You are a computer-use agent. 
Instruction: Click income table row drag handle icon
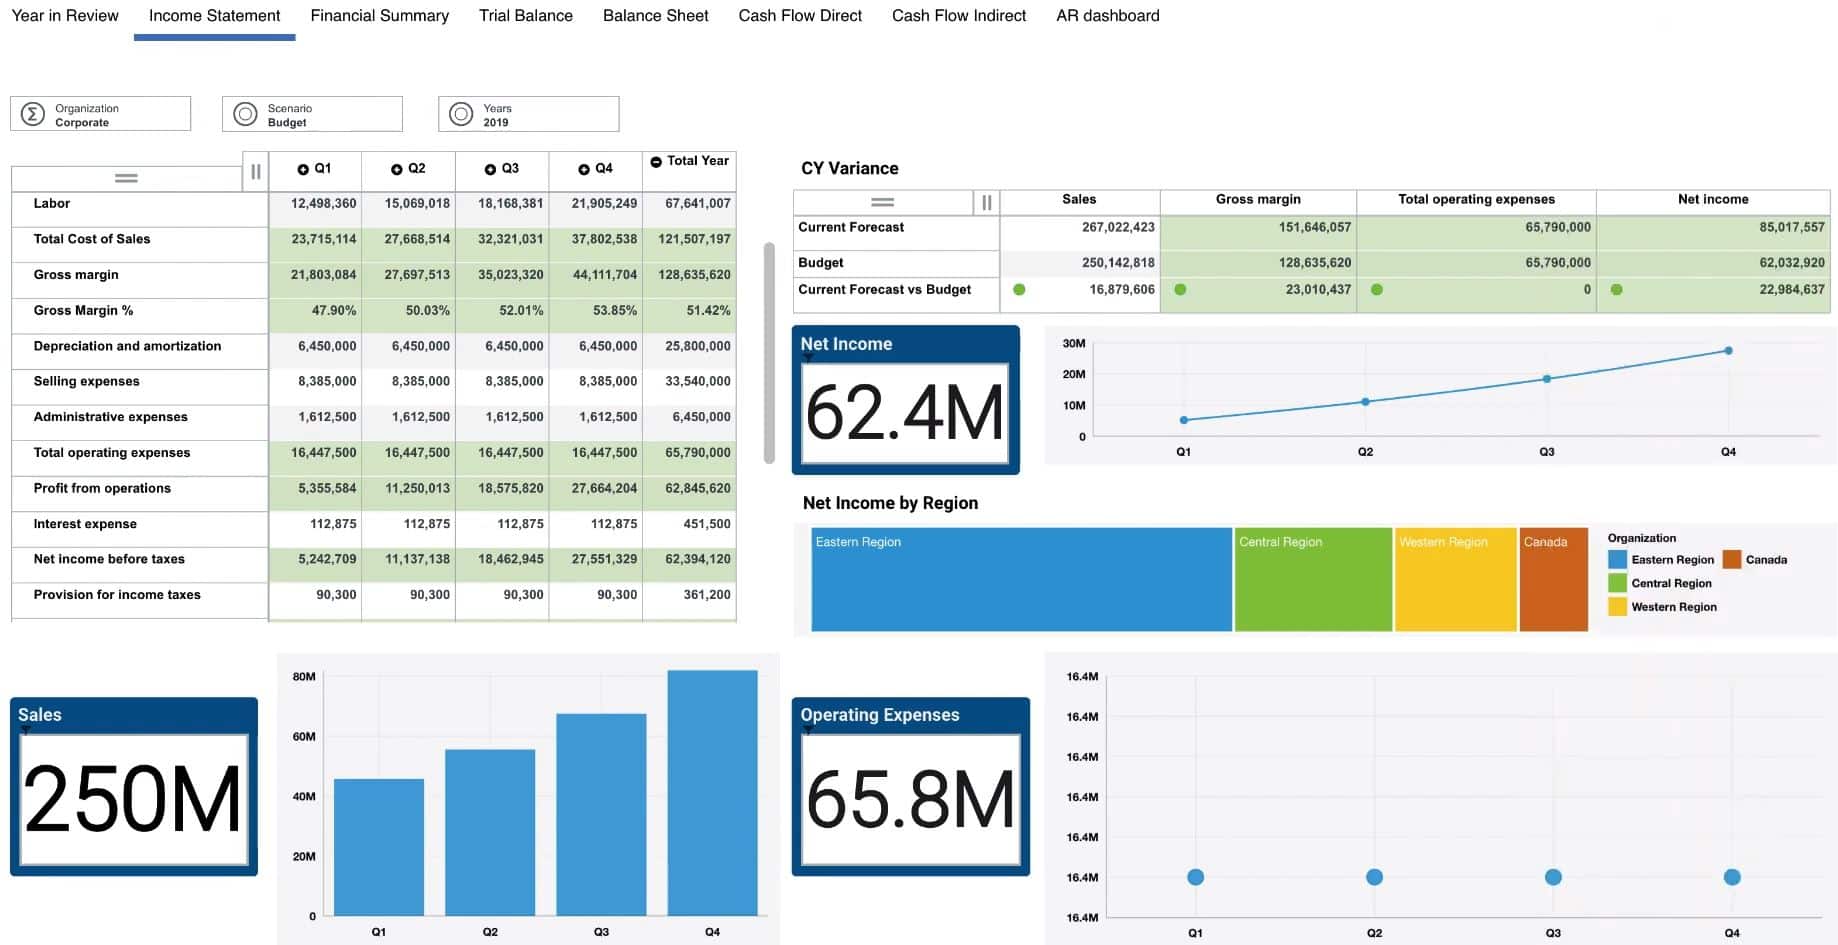(126, 178)
